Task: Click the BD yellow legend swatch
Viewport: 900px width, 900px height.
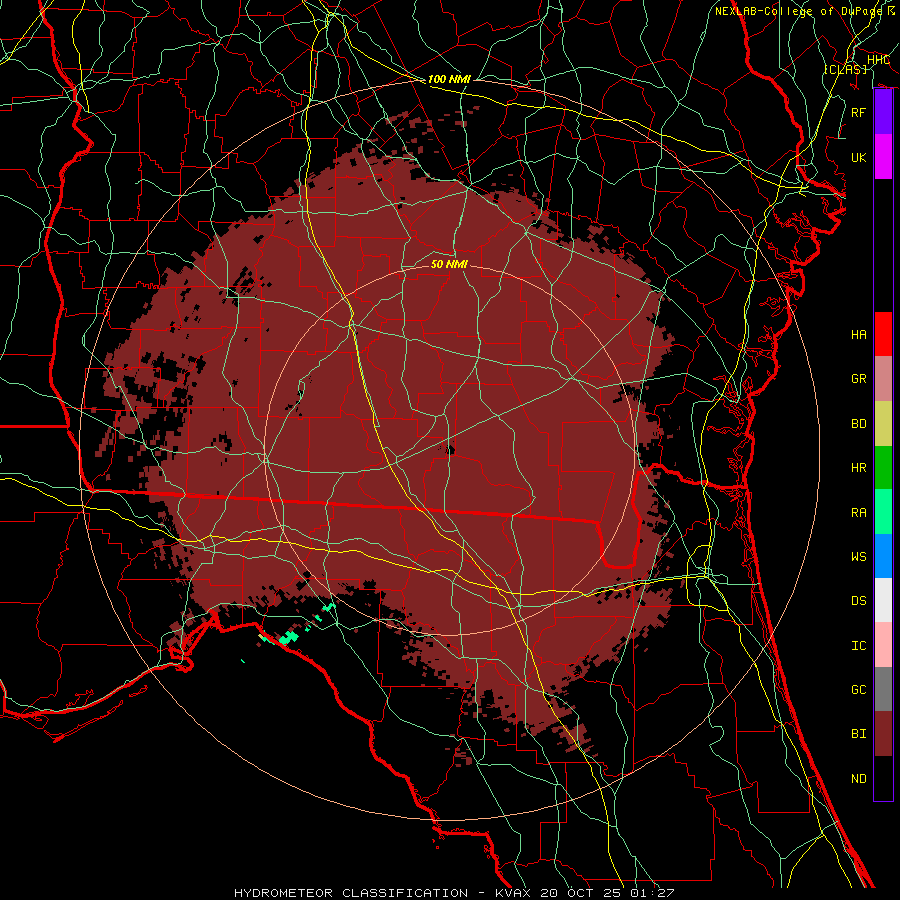Action: [883, 423]
